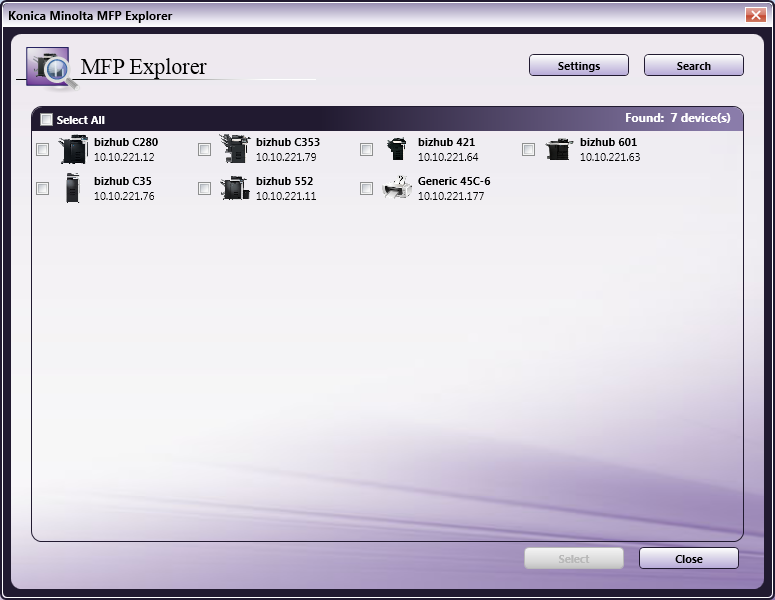Click the bizhub C353 device name
Image resolution: width=775 pixels, height=600 pixels.
(288, 142)
